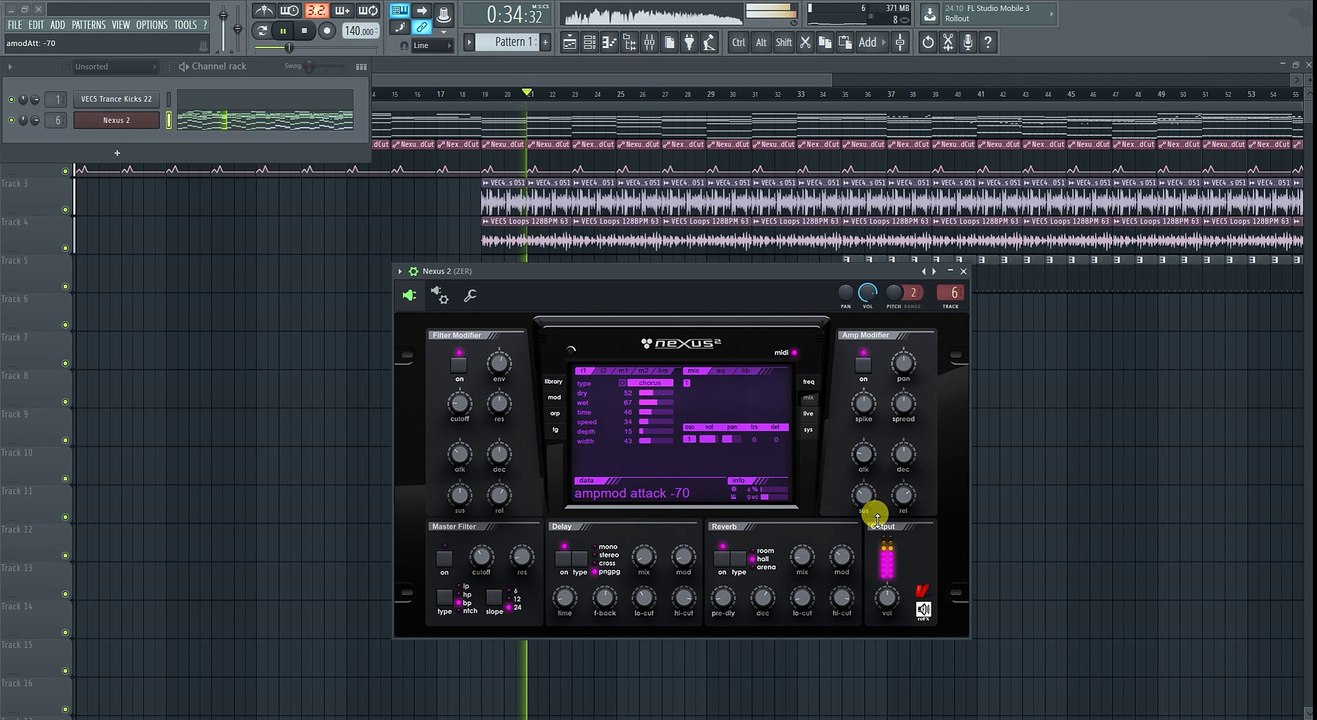Image resolution: width=1317 pixels, height=720 pixels.
Task: Click the Nexus 2 title bar gear icon
Action: point(413,271)
